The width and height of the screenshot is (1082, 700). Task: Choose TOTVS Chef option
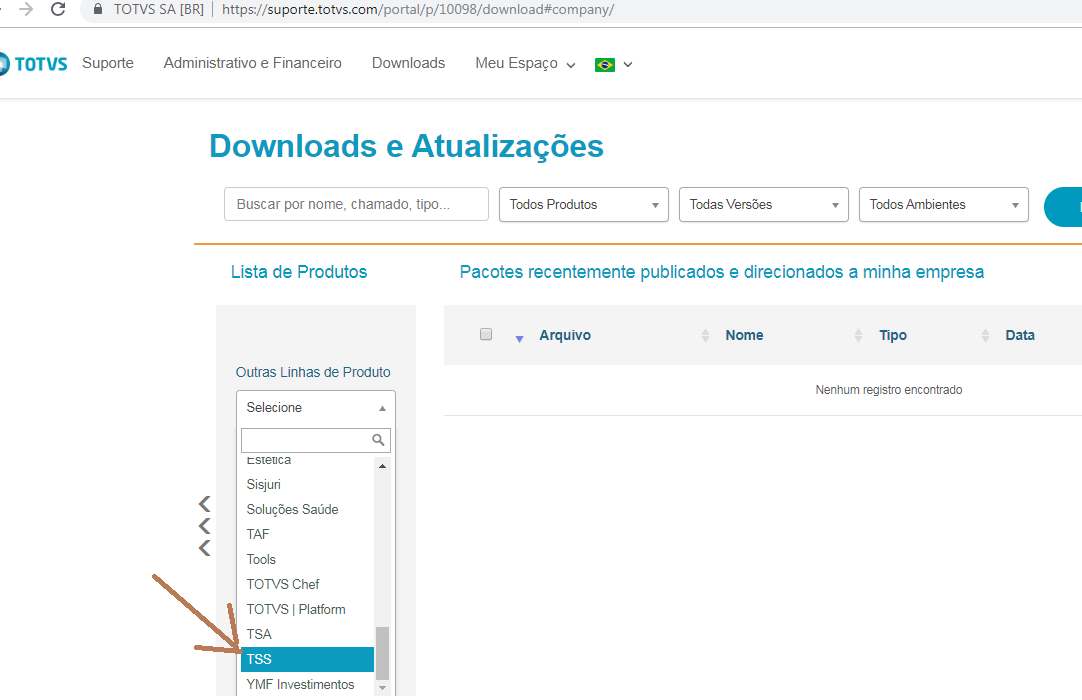[x=307, y=585]
